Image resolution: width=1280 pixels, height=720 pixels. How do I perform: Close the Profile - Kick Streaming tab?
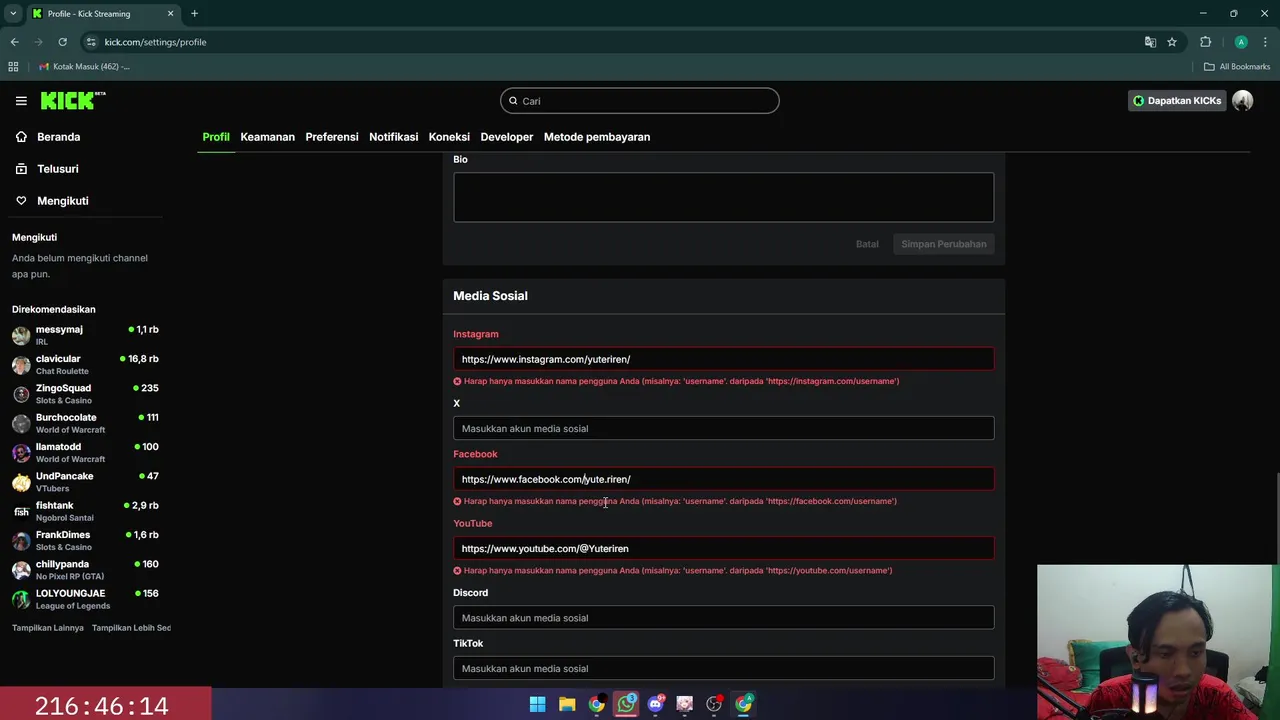pyautogui.click(x=170, y=14)
